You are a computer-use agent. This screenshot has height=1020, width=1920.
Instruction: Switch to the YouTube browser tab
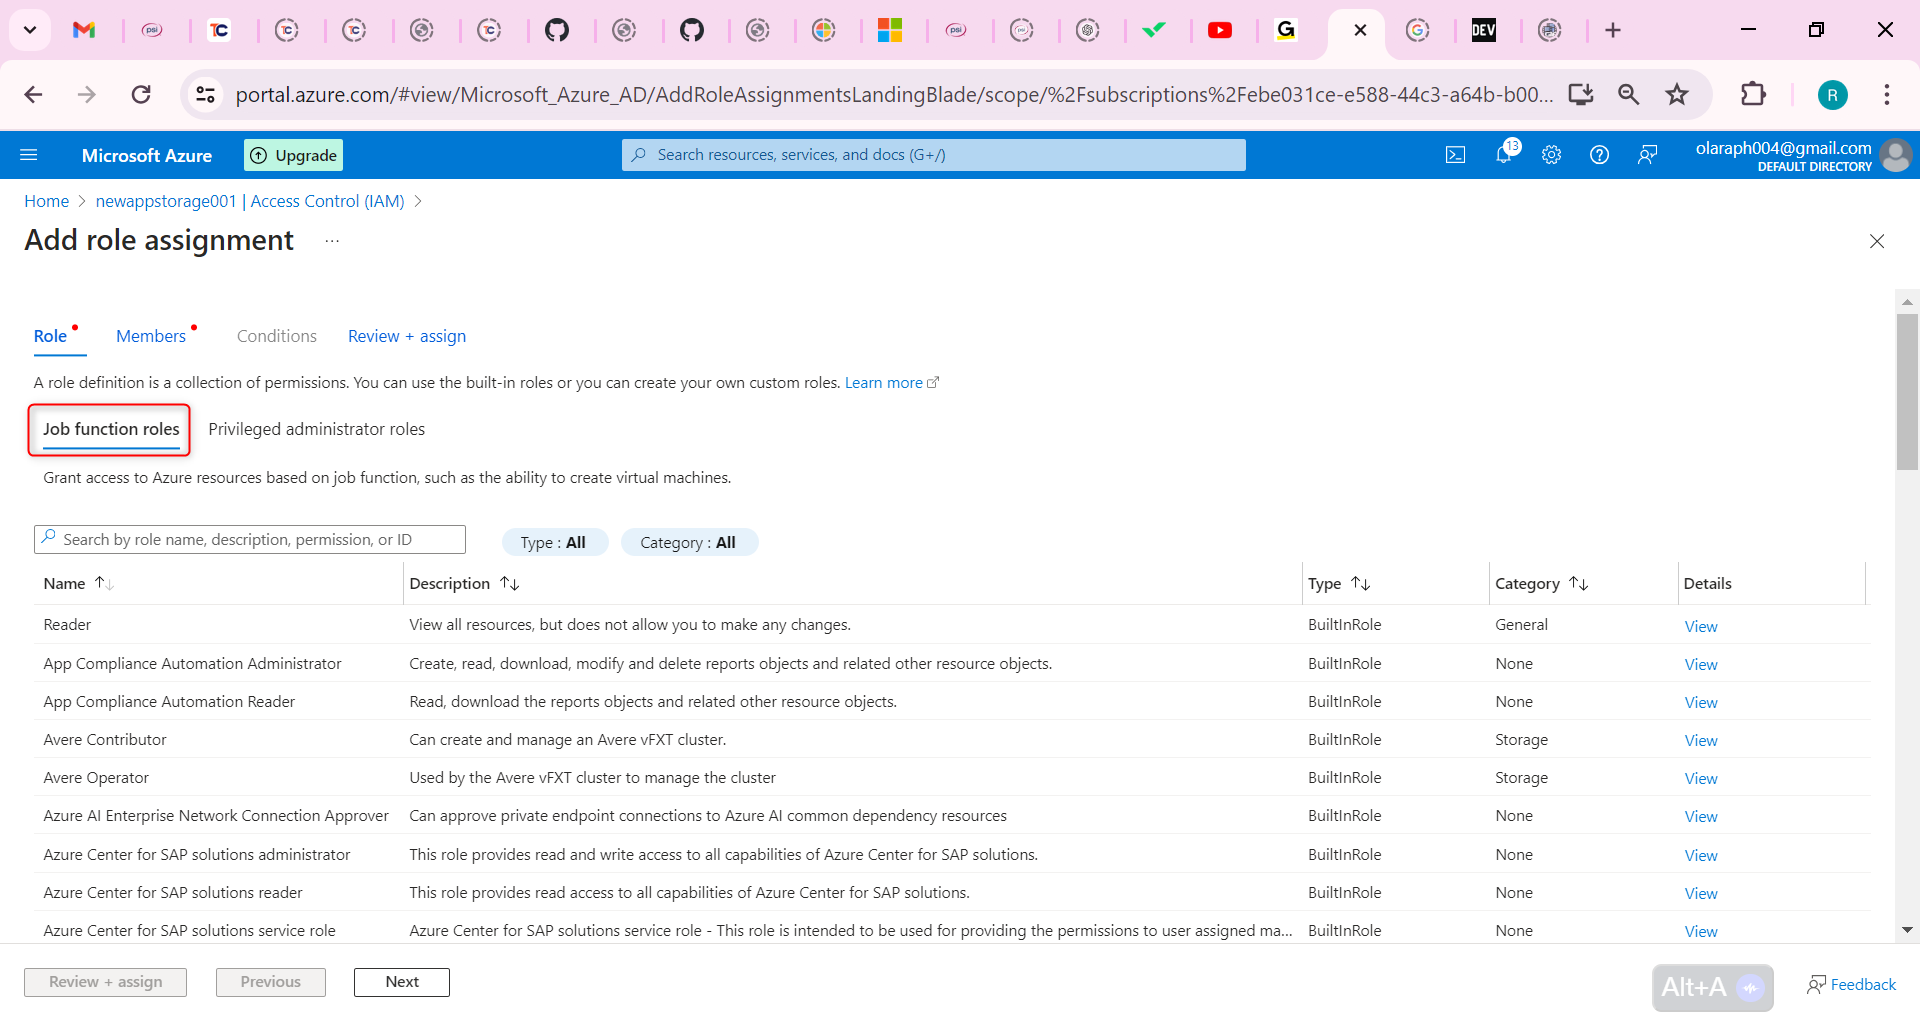[1221, 30]
